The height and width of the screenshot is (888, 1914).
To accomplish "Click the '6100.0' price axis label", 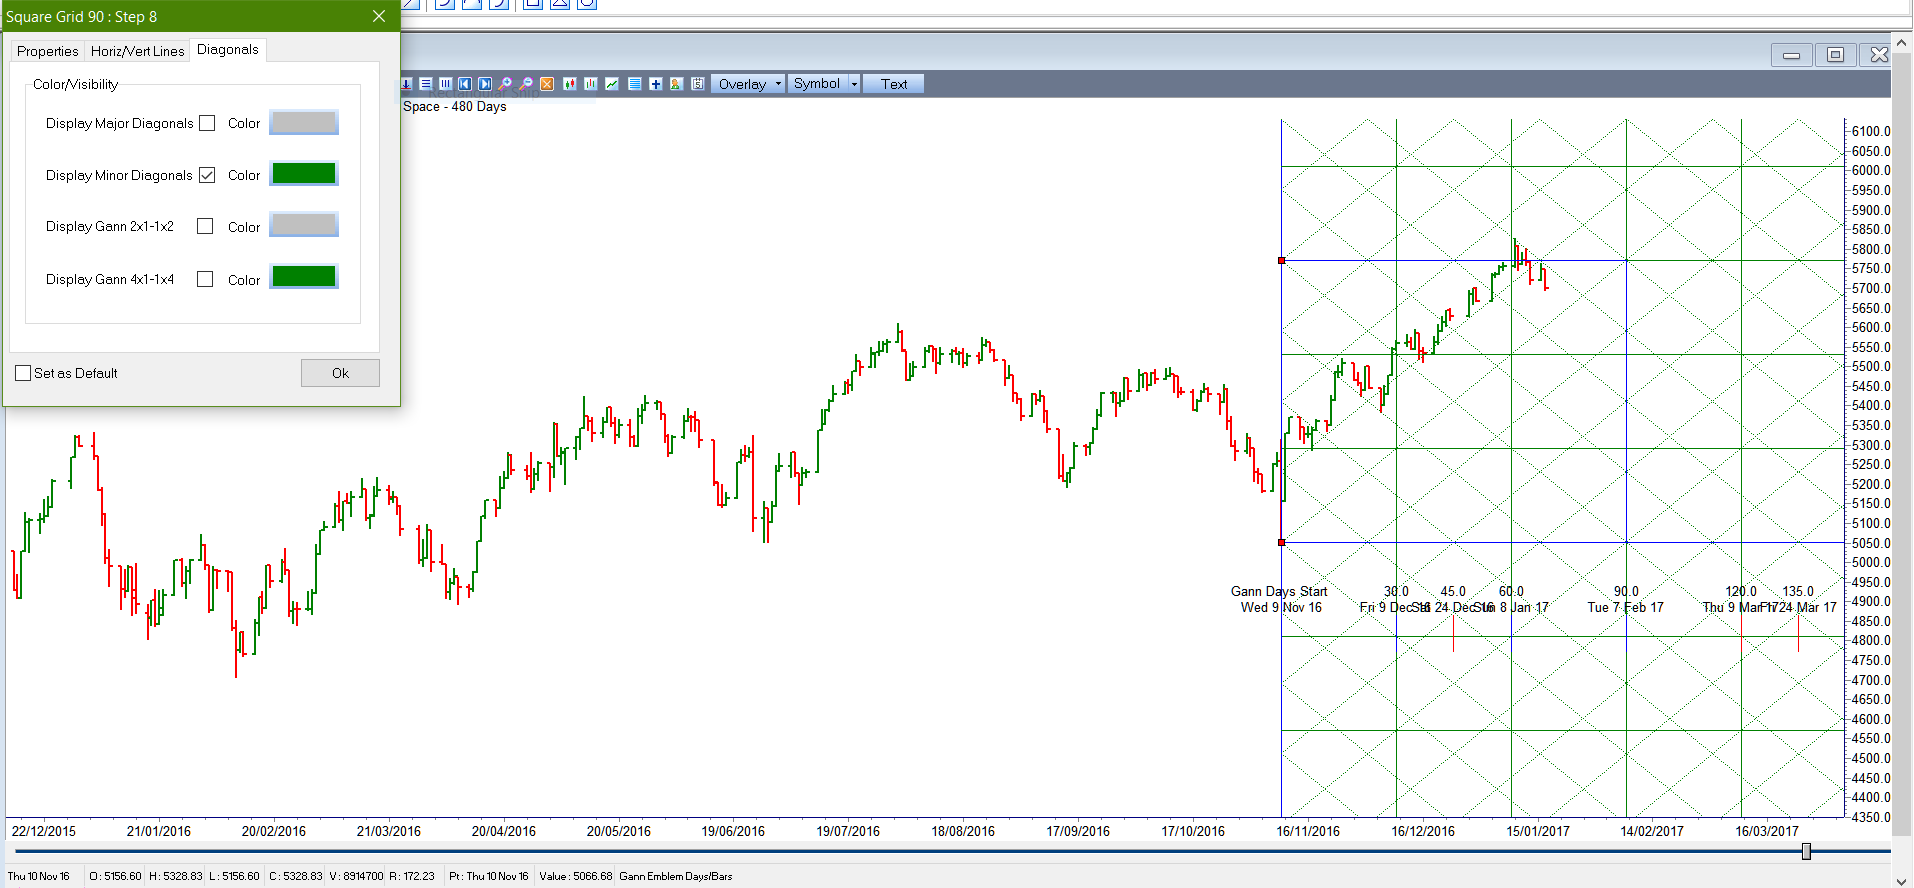I will click(1871, 131).
